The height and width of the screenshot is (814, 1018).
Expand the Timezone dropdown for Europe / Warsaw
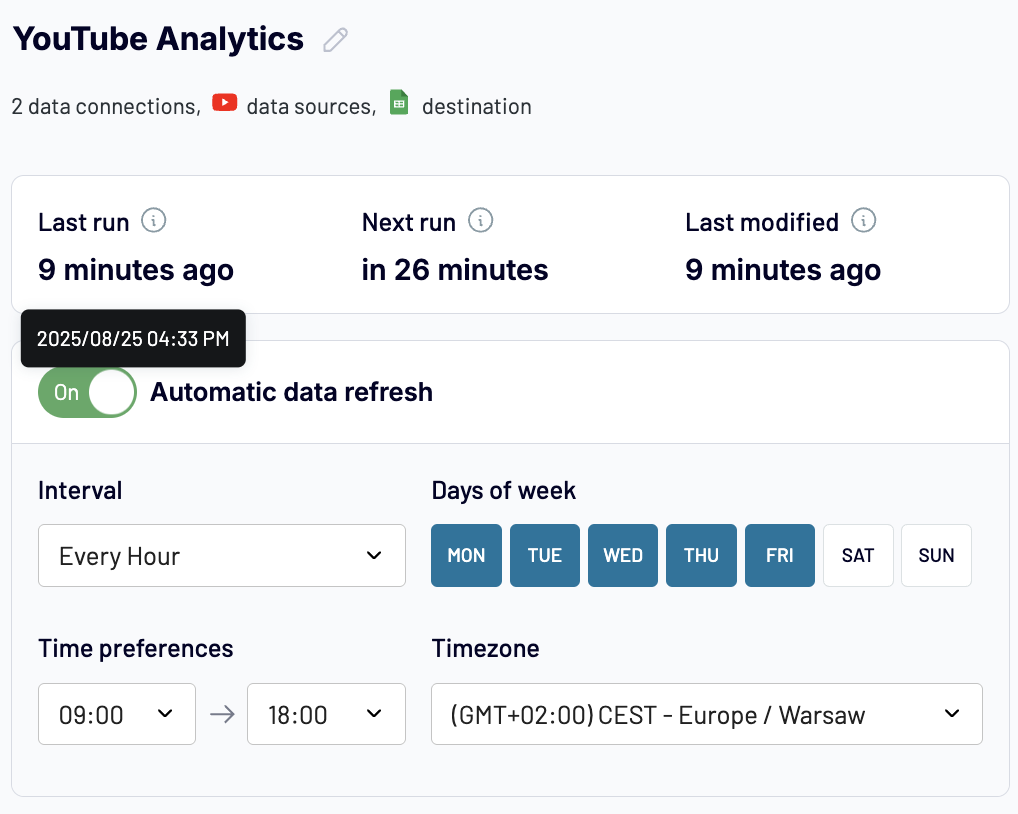706,714
